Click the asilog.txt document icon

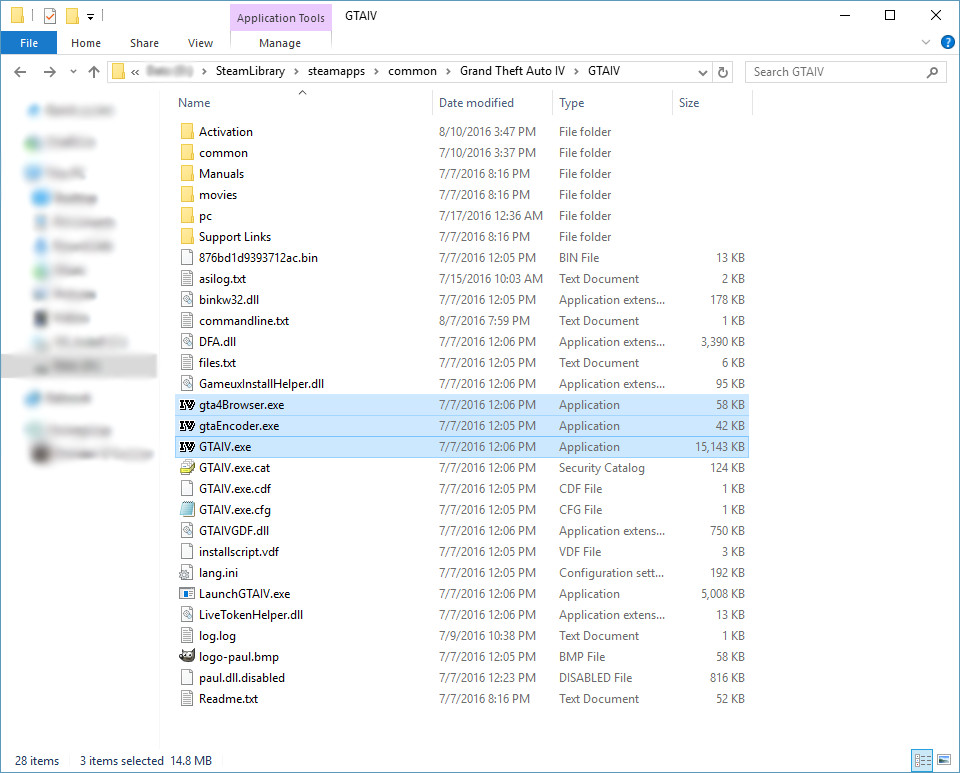click(187, 278)
